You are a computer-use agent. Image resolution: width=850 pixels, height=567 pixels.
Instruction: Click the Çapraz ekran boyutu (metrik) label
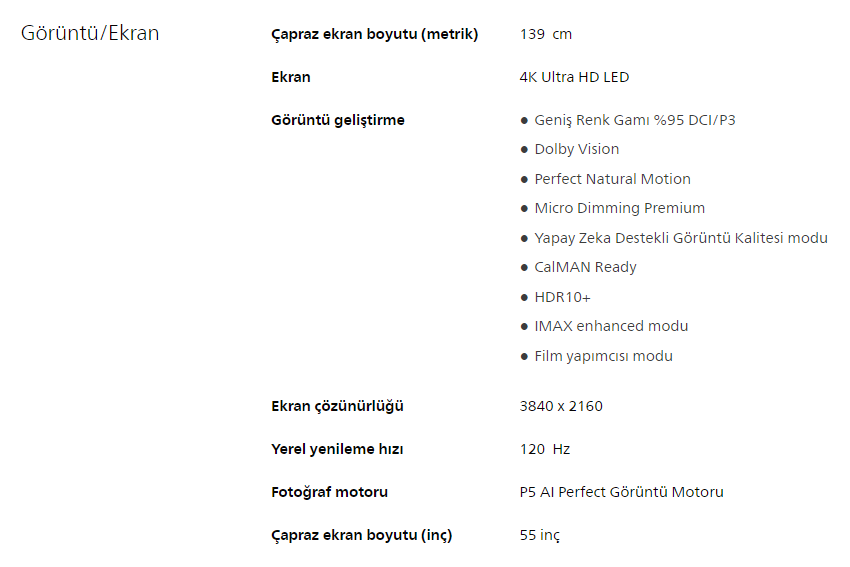[x=374, y=34]
